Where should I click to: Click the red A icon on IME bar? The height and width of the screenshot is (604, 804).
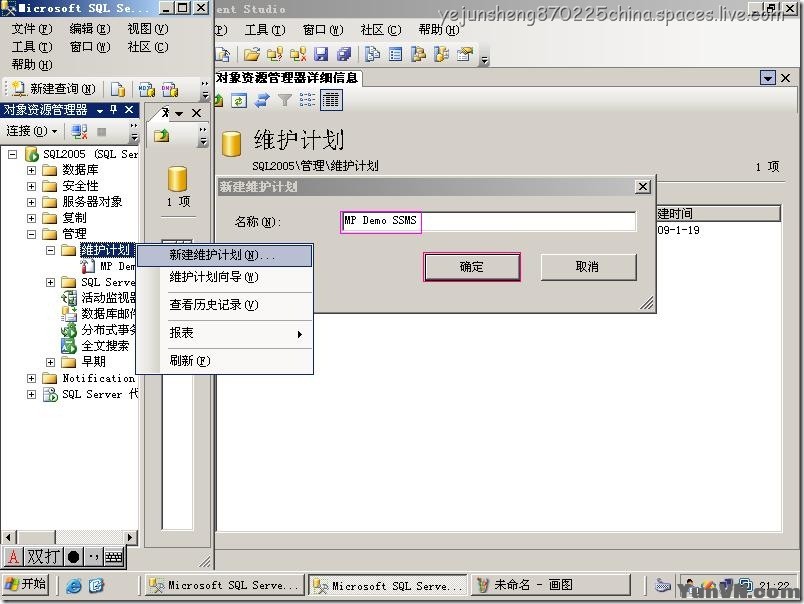(x=13, y=556)
